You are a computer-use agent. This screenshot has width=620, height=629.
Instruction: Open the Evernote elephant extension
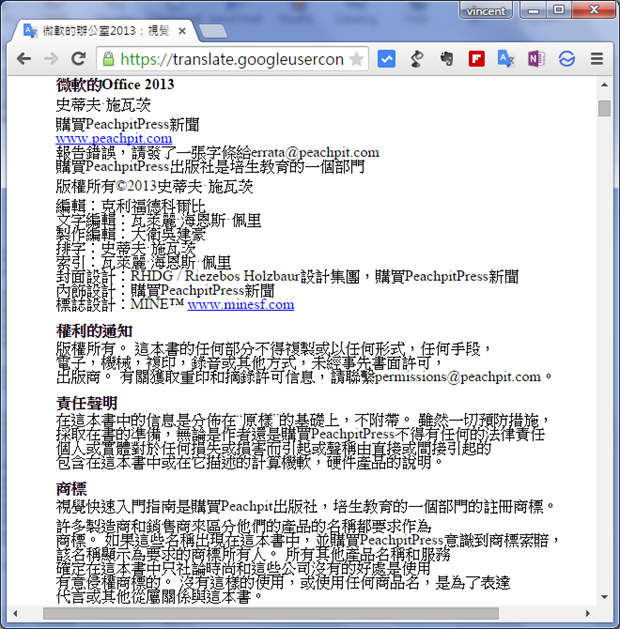click(446, 59)
